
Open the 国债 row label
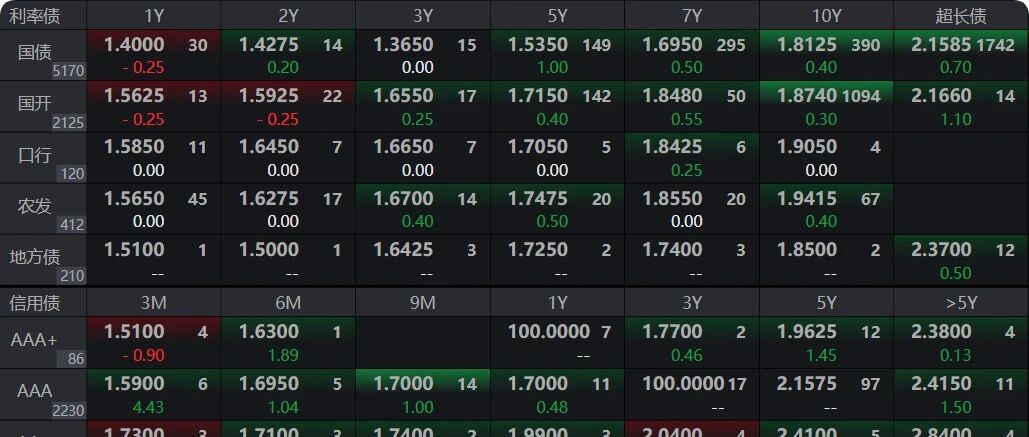click(x=34, y=52)
